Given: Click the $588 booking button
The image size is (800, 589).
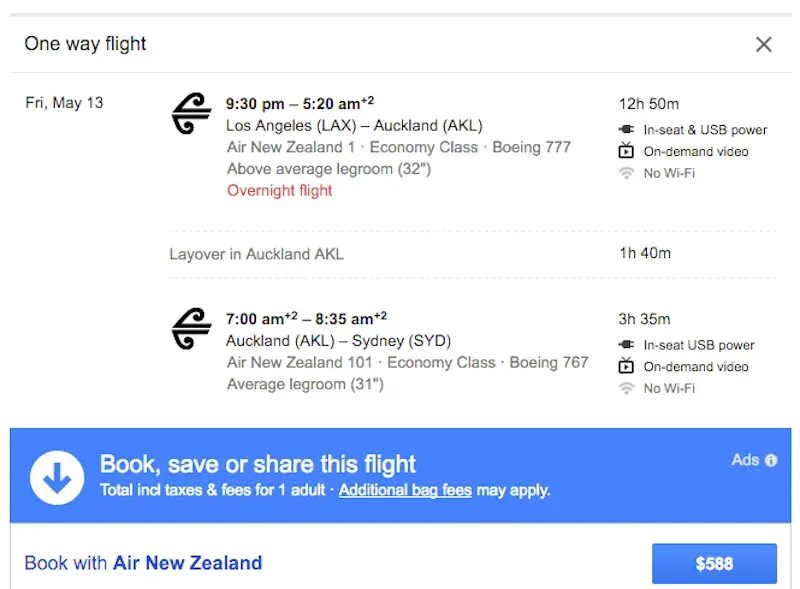Looking at the screenshot, I should coord(714,563).
